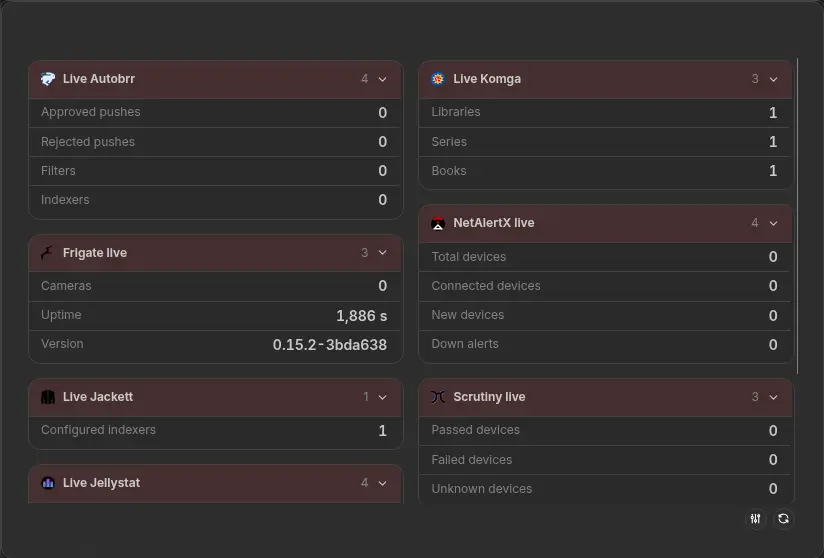Collapse the Frigate live card chevron
The height and width of the screenshot is (558, 824).
[383, 253]
